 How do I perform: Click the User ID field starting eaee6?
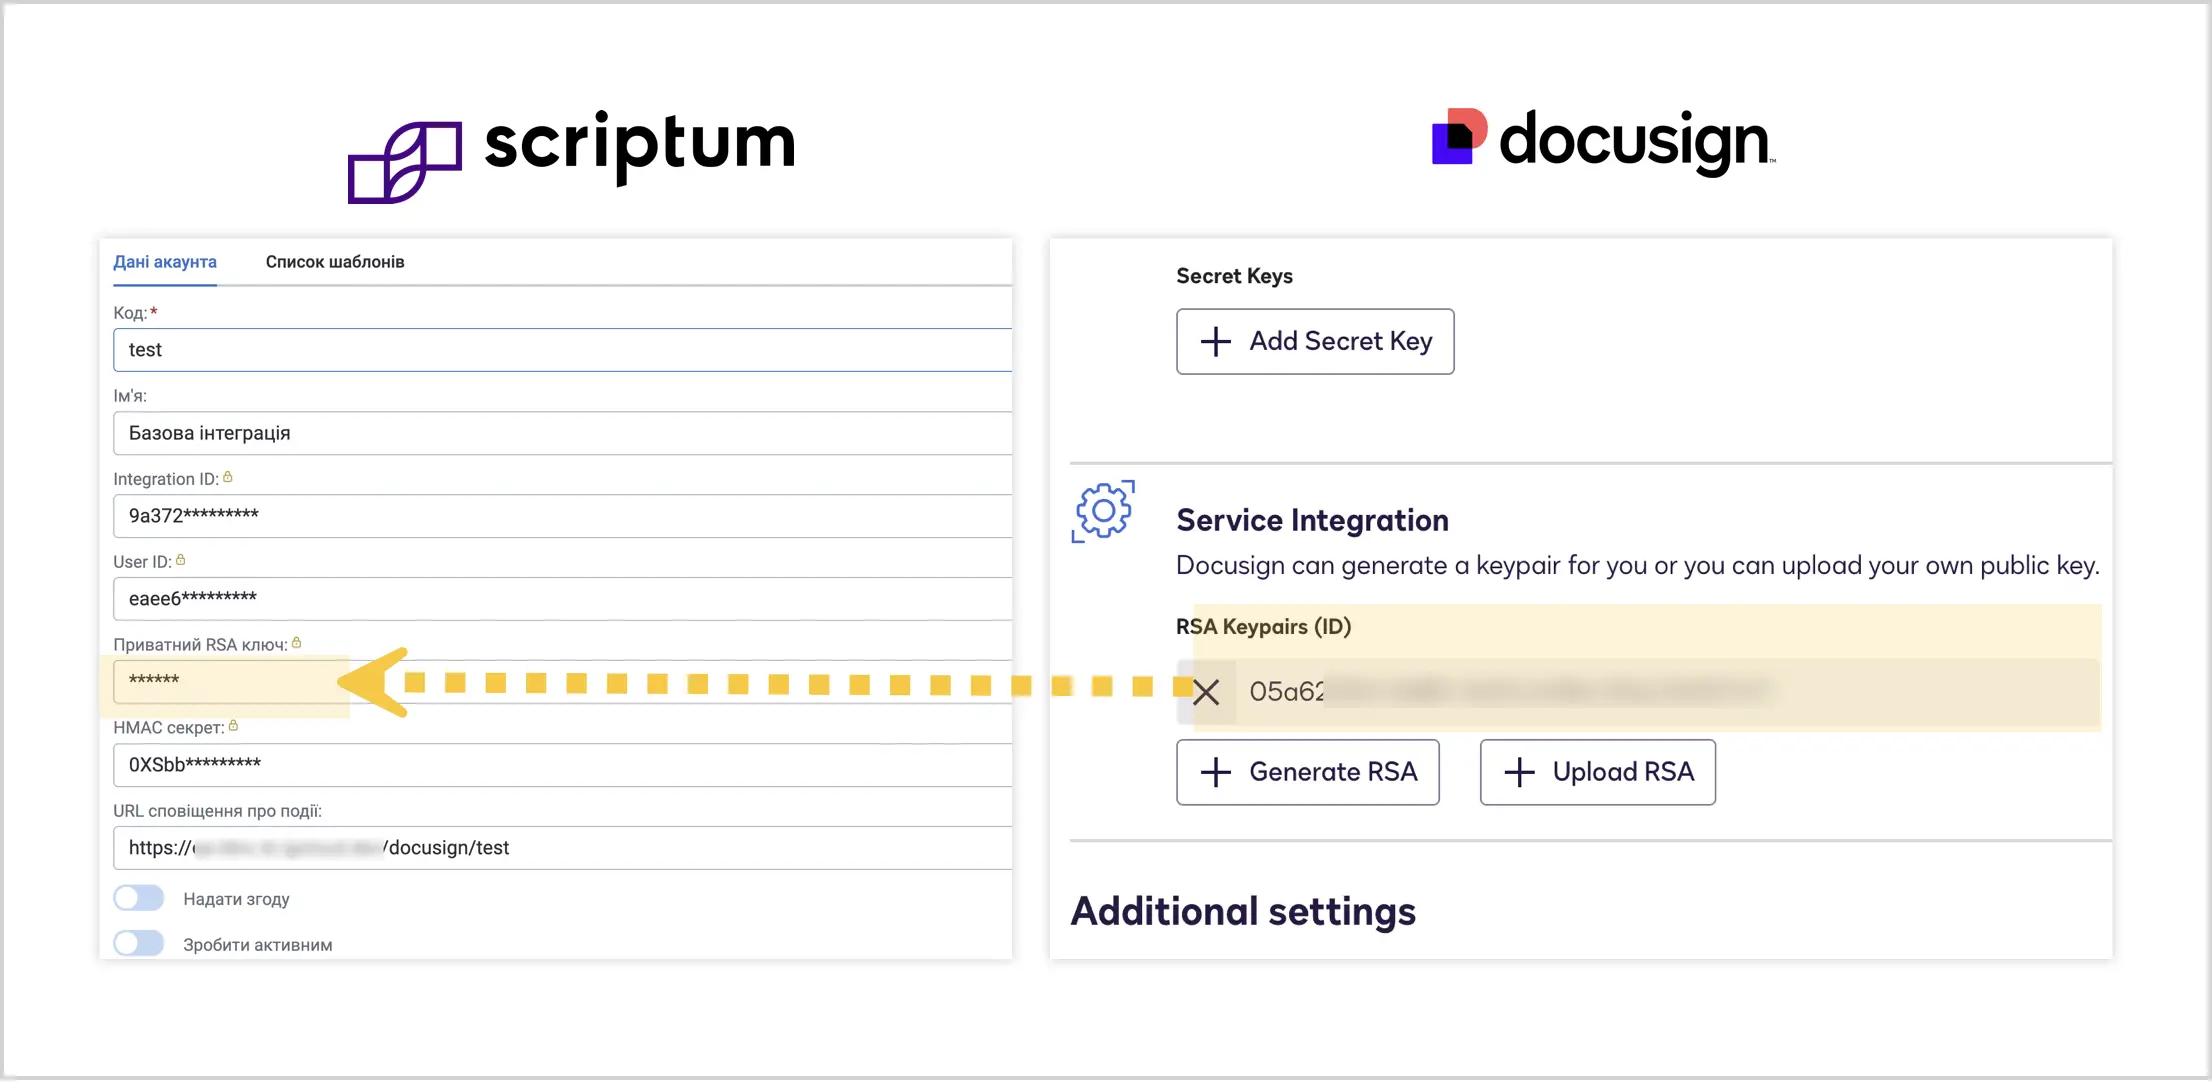click(x=563, y=599)
